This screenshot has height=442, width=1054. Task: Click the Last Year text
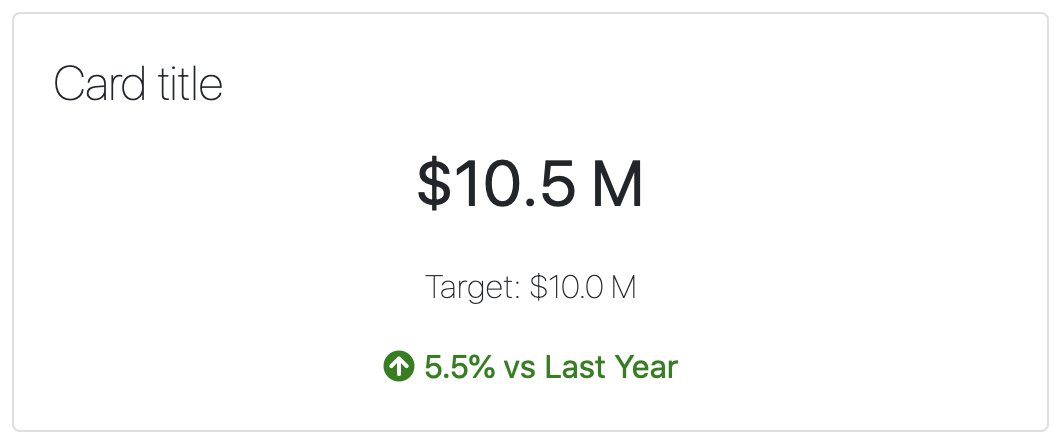611,367
